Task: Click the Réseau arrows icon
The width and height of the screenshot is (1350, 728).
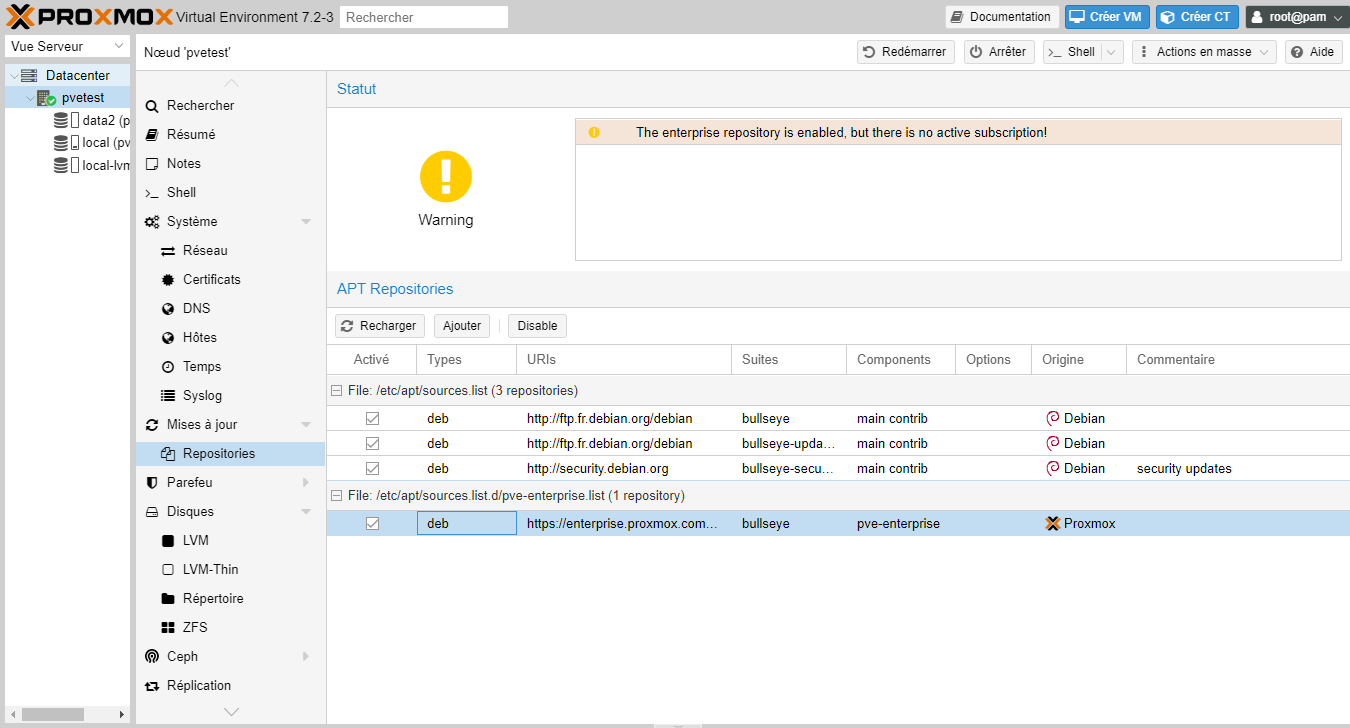Action: [168, 251]
